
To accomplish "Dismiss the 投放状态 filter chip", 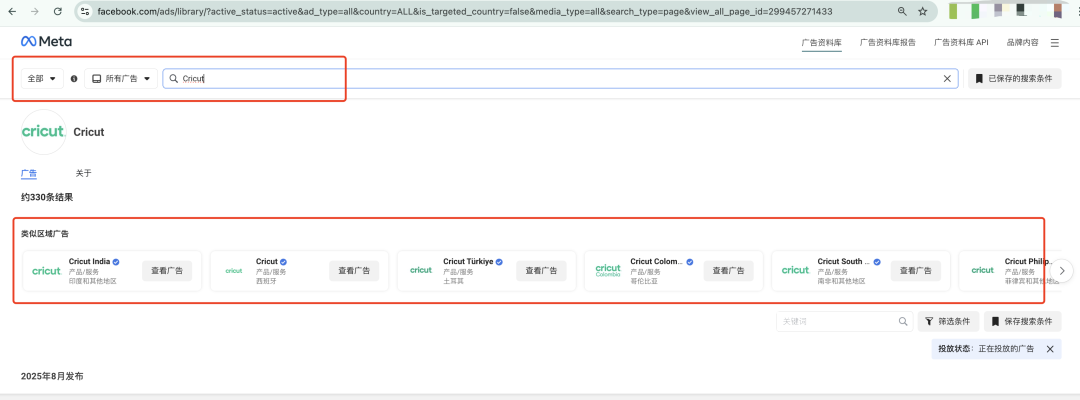I will pos(1050,349).
